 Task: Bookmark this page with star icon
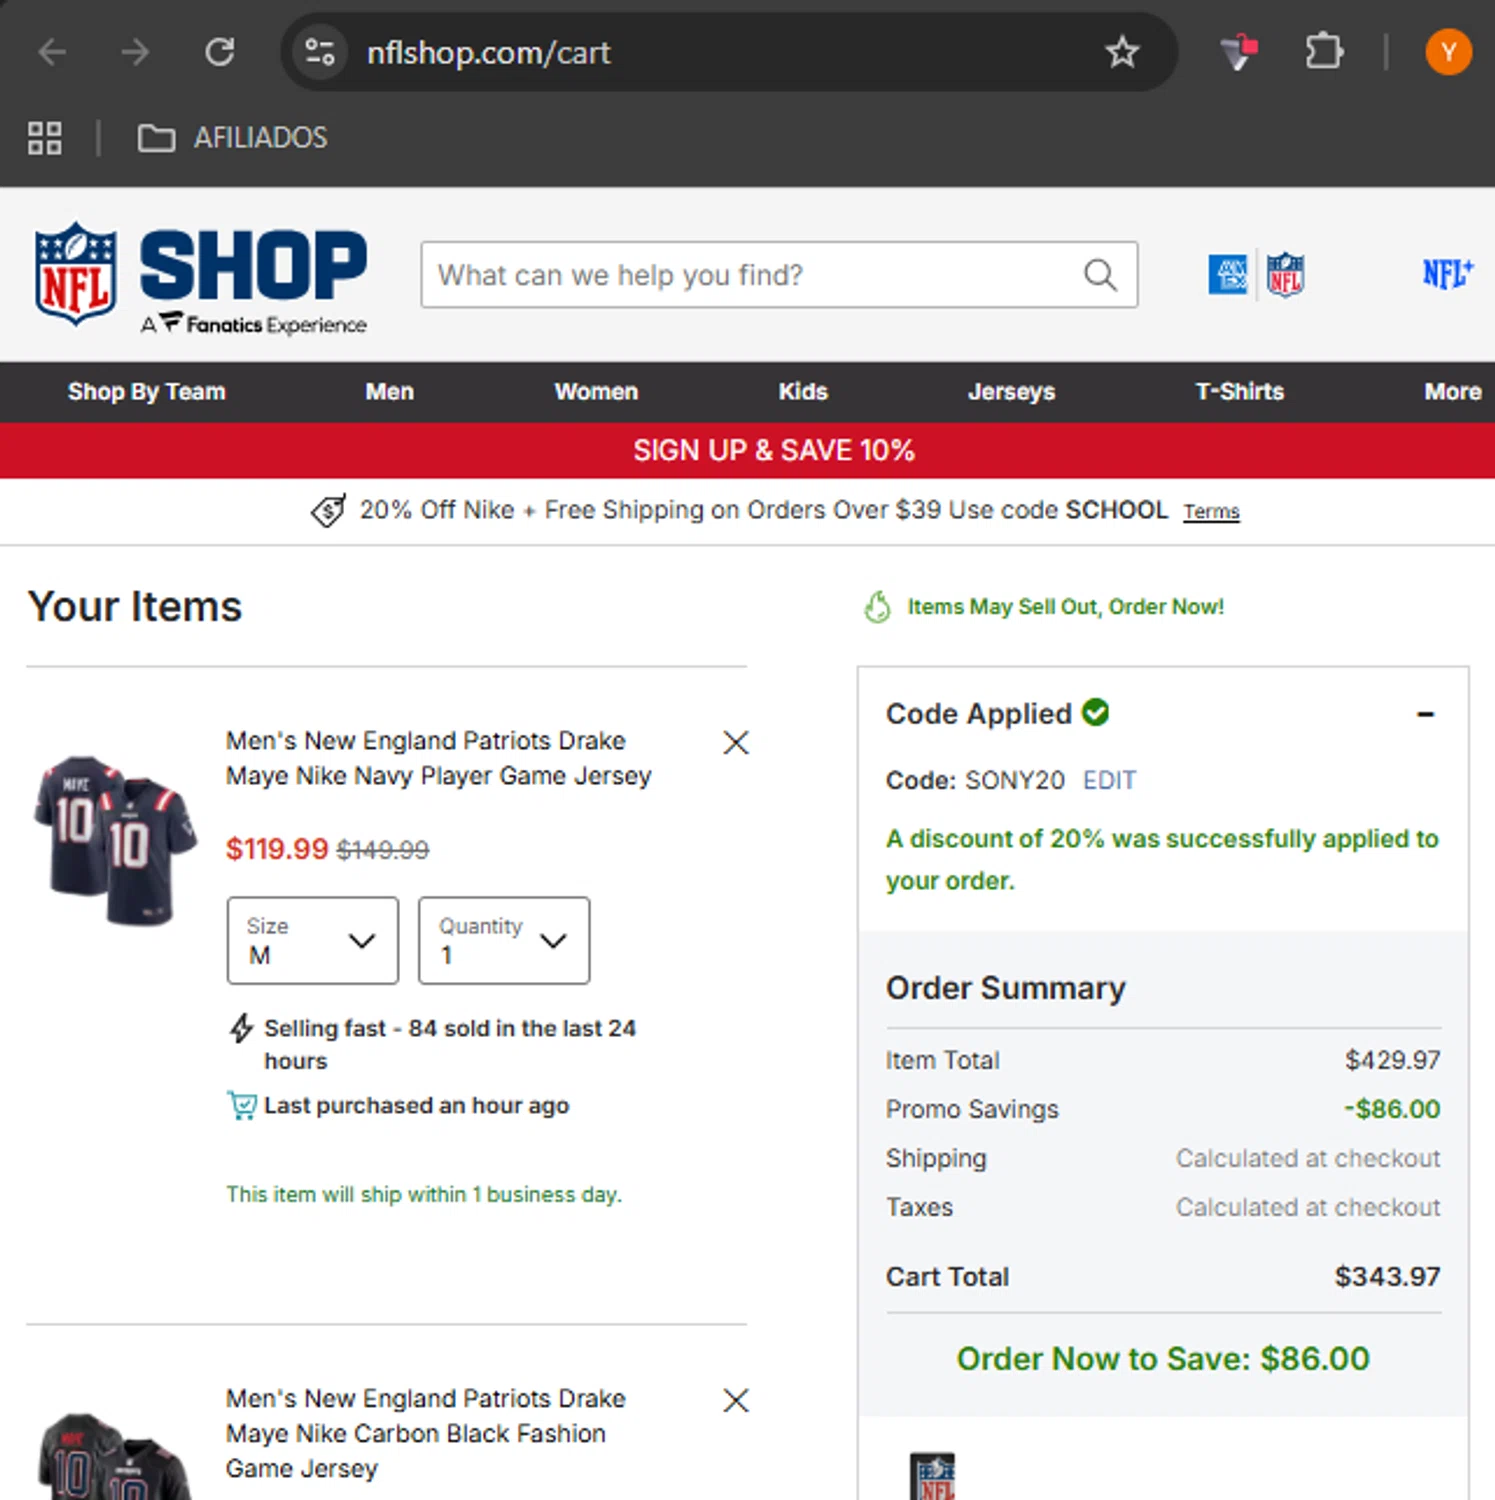(x=1122, y=52)
